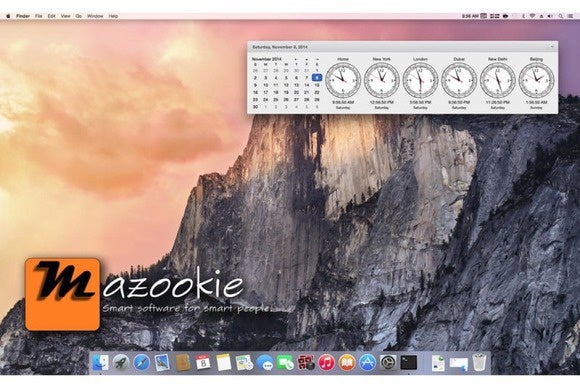The image size is (580, 388).
Task: Select November 30 in calendar
Action: click(255, 107)
